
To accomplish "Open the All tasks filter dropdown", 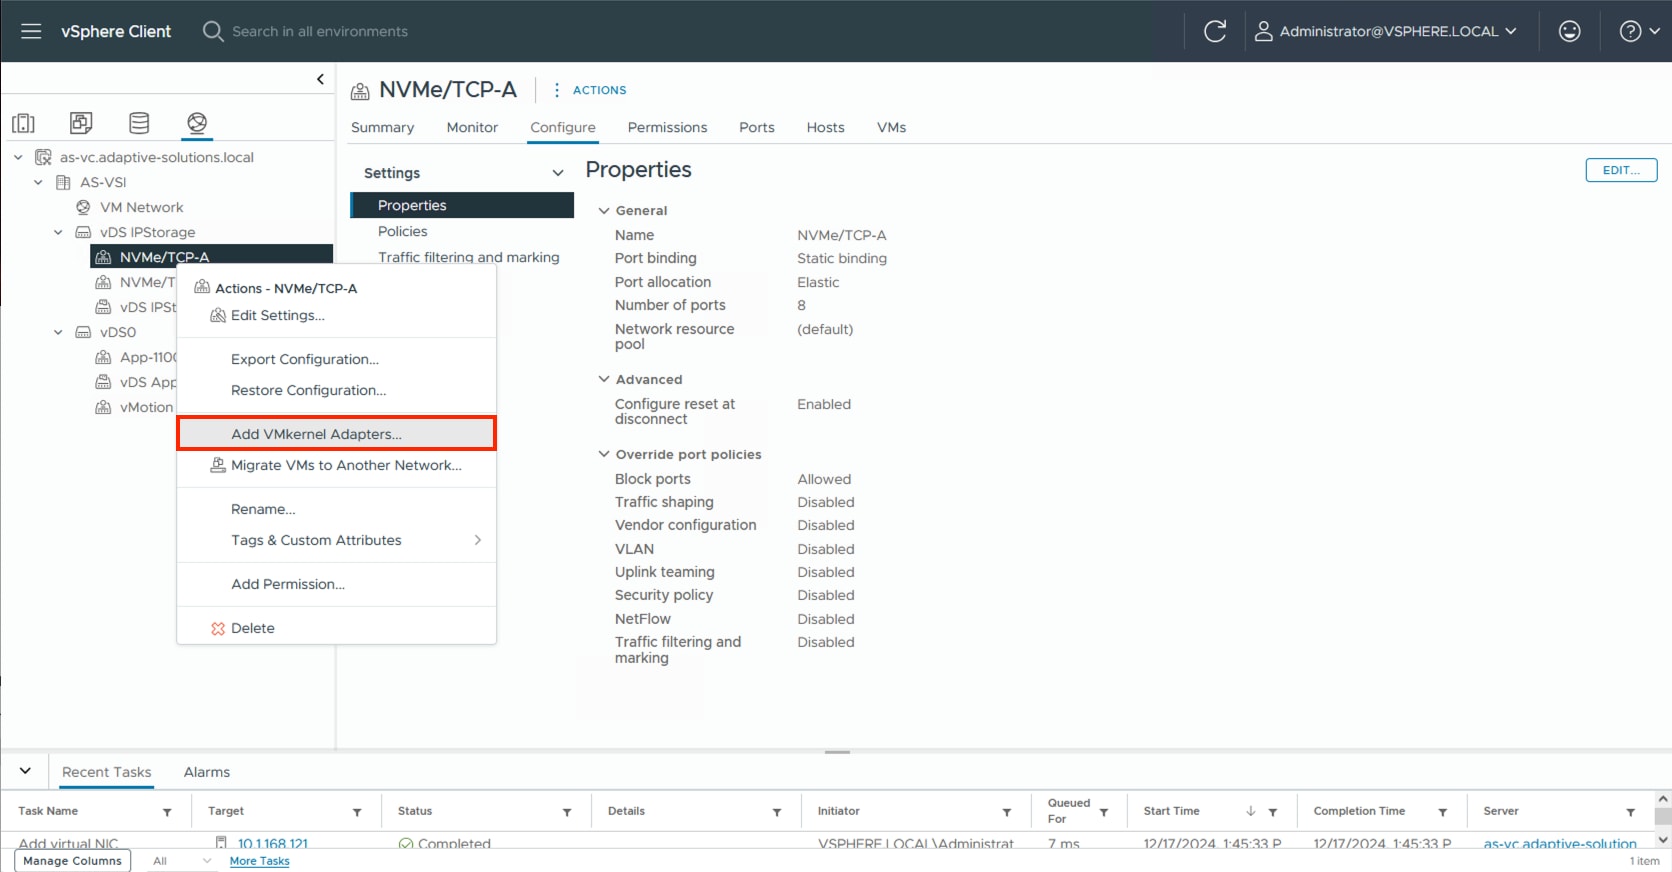I will click(182, 861).
